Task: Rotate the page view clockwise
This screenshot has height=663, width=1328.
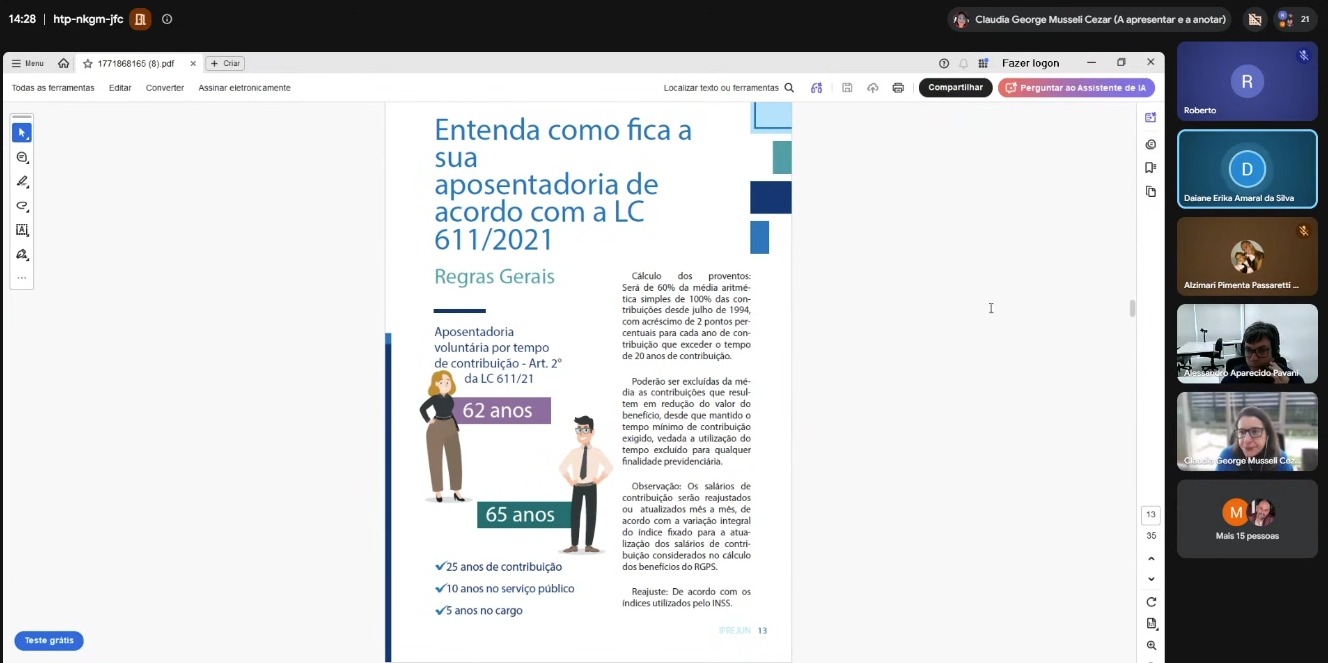Action: 1151,602
